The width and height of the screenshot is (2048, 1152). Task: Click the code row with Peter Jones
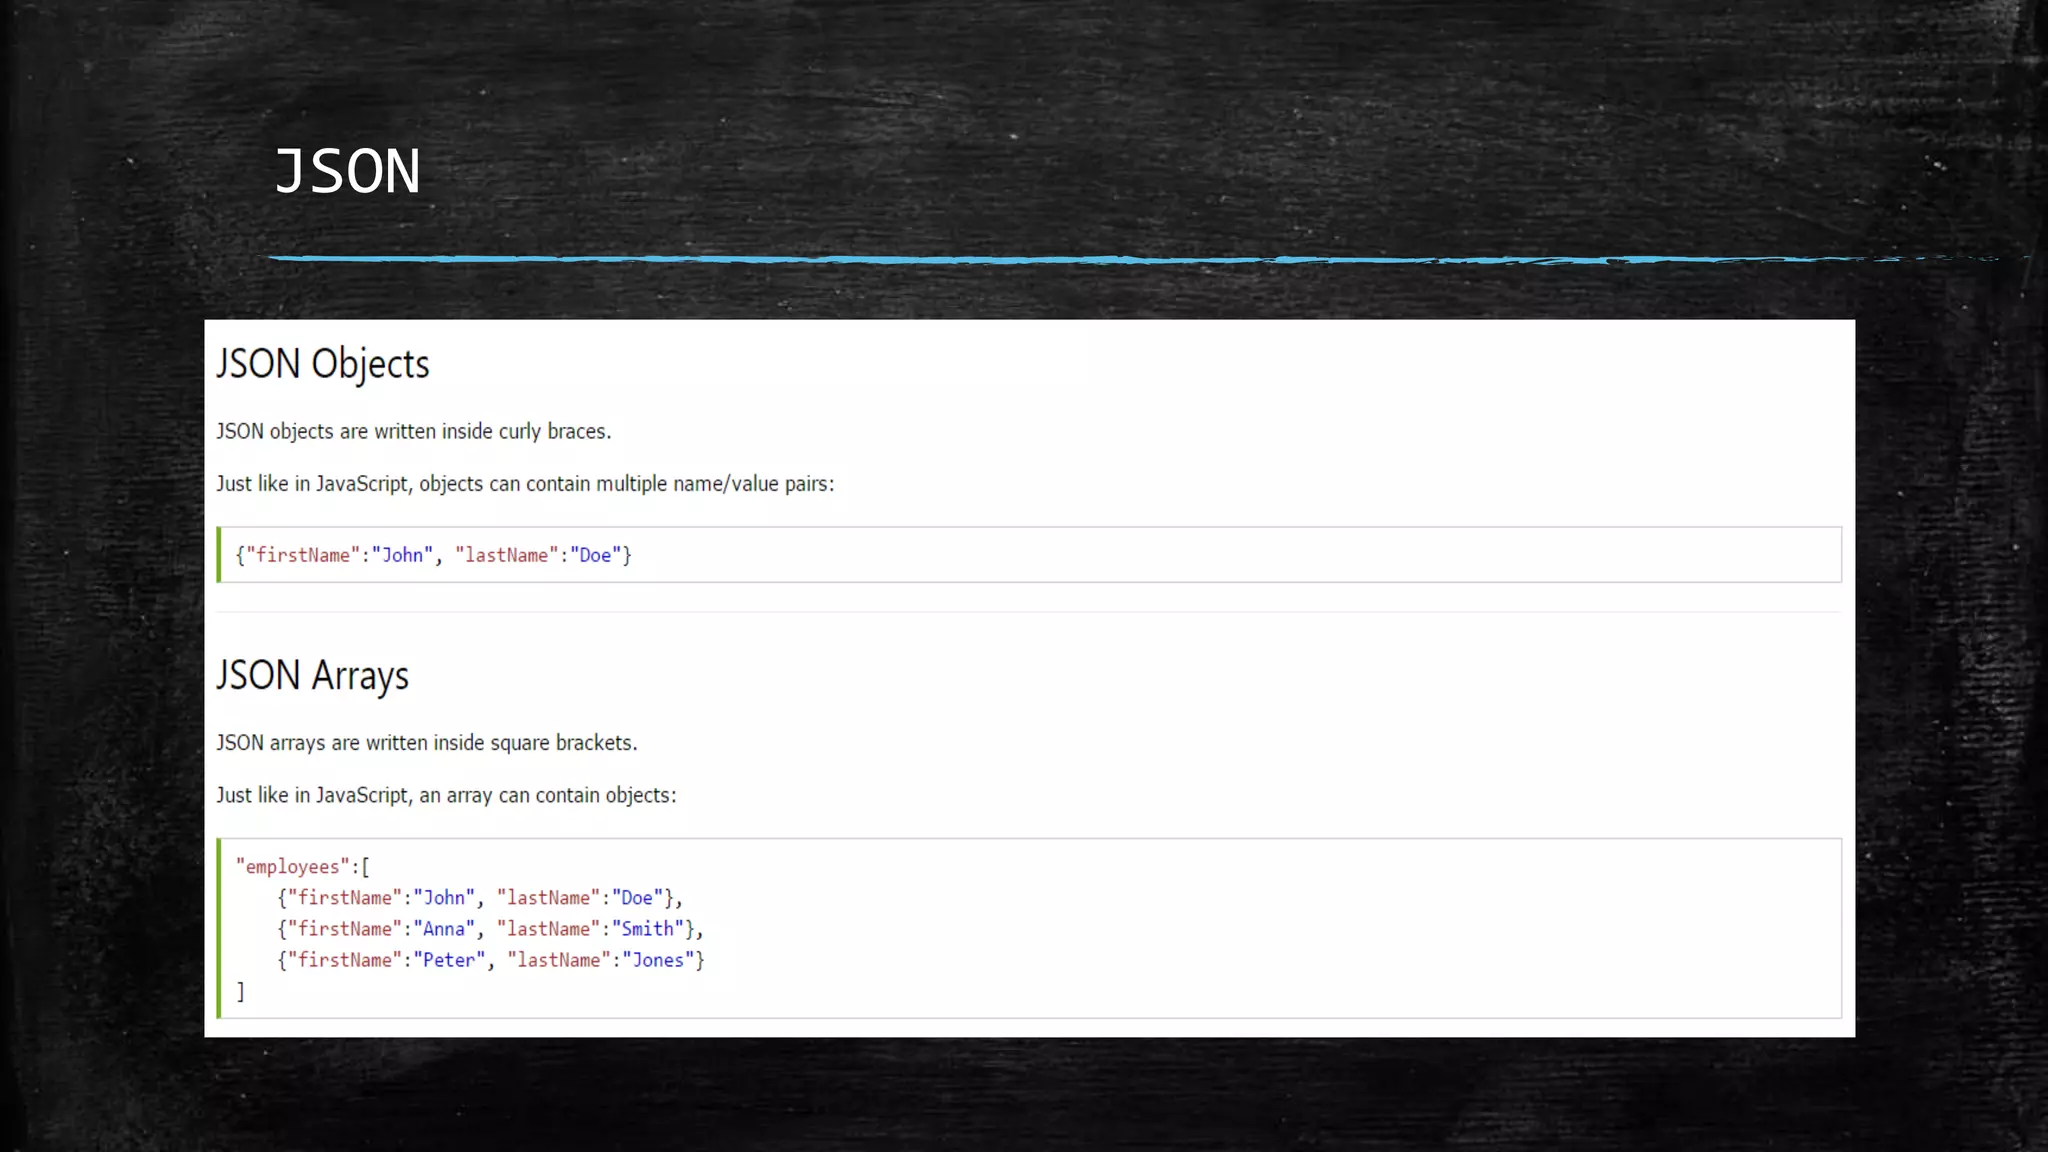click(x=491, y=960)
